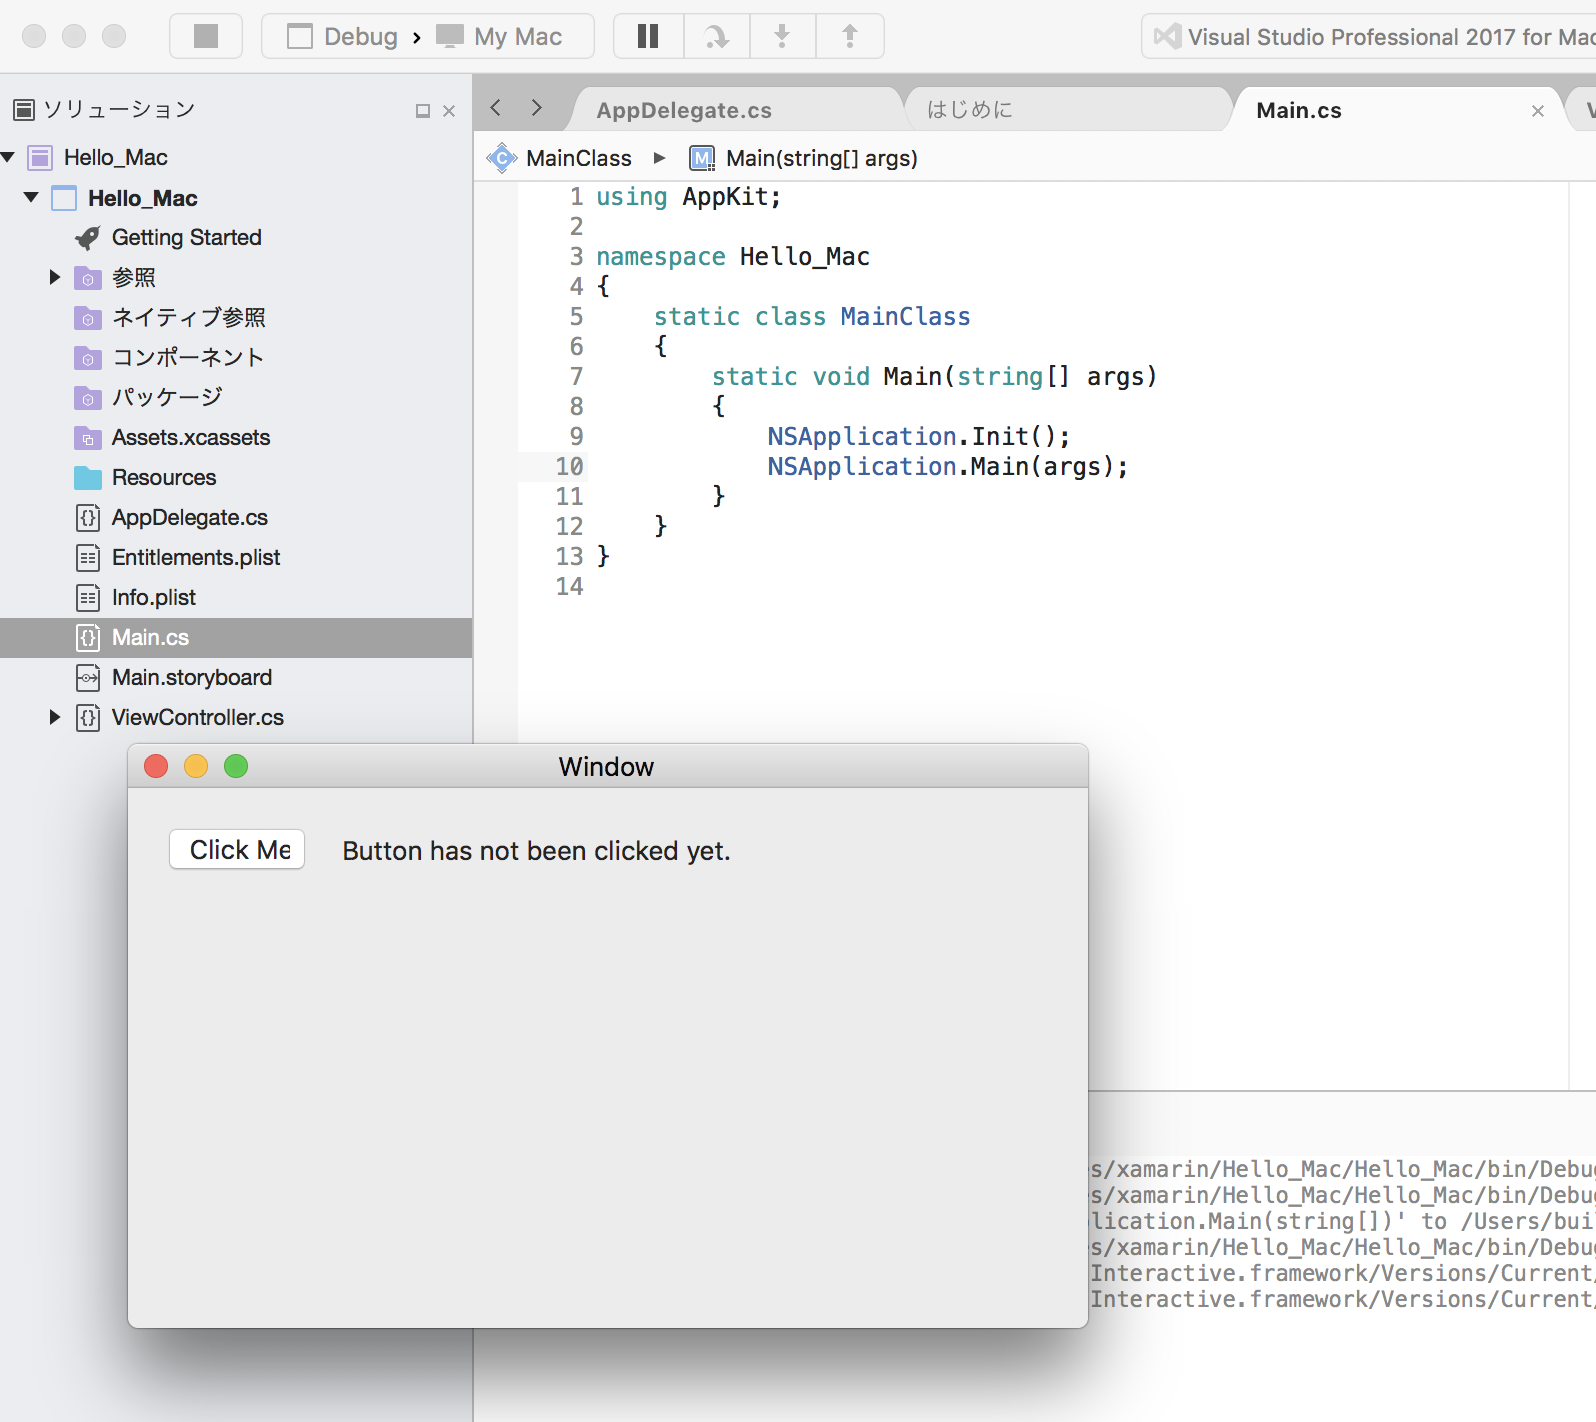Open the Debug configuration selector
This screenshot has width=1596, height=1422.
pos(342,37)
